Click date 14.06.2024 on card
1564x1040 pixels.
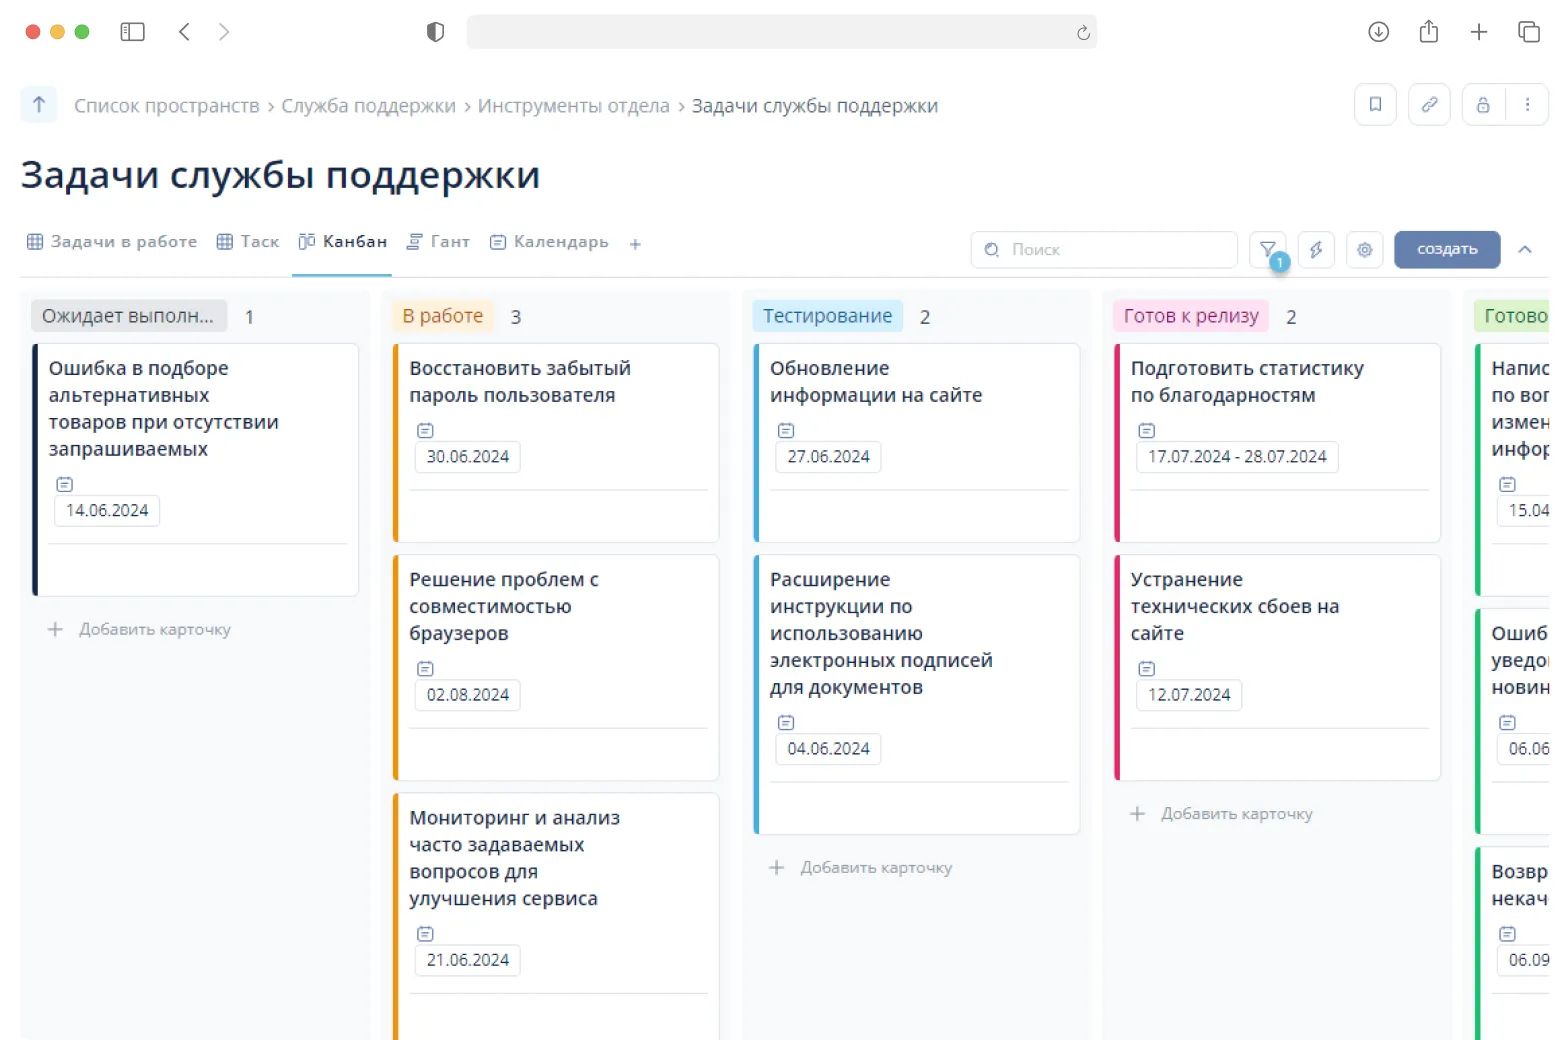coord(107,511)
